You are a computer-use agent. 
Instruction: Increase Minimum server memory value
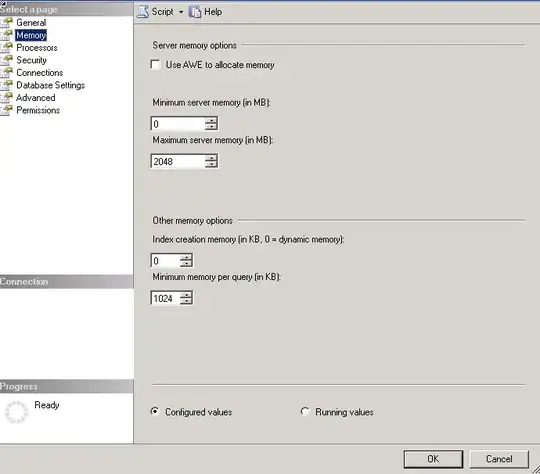point(211,120)
